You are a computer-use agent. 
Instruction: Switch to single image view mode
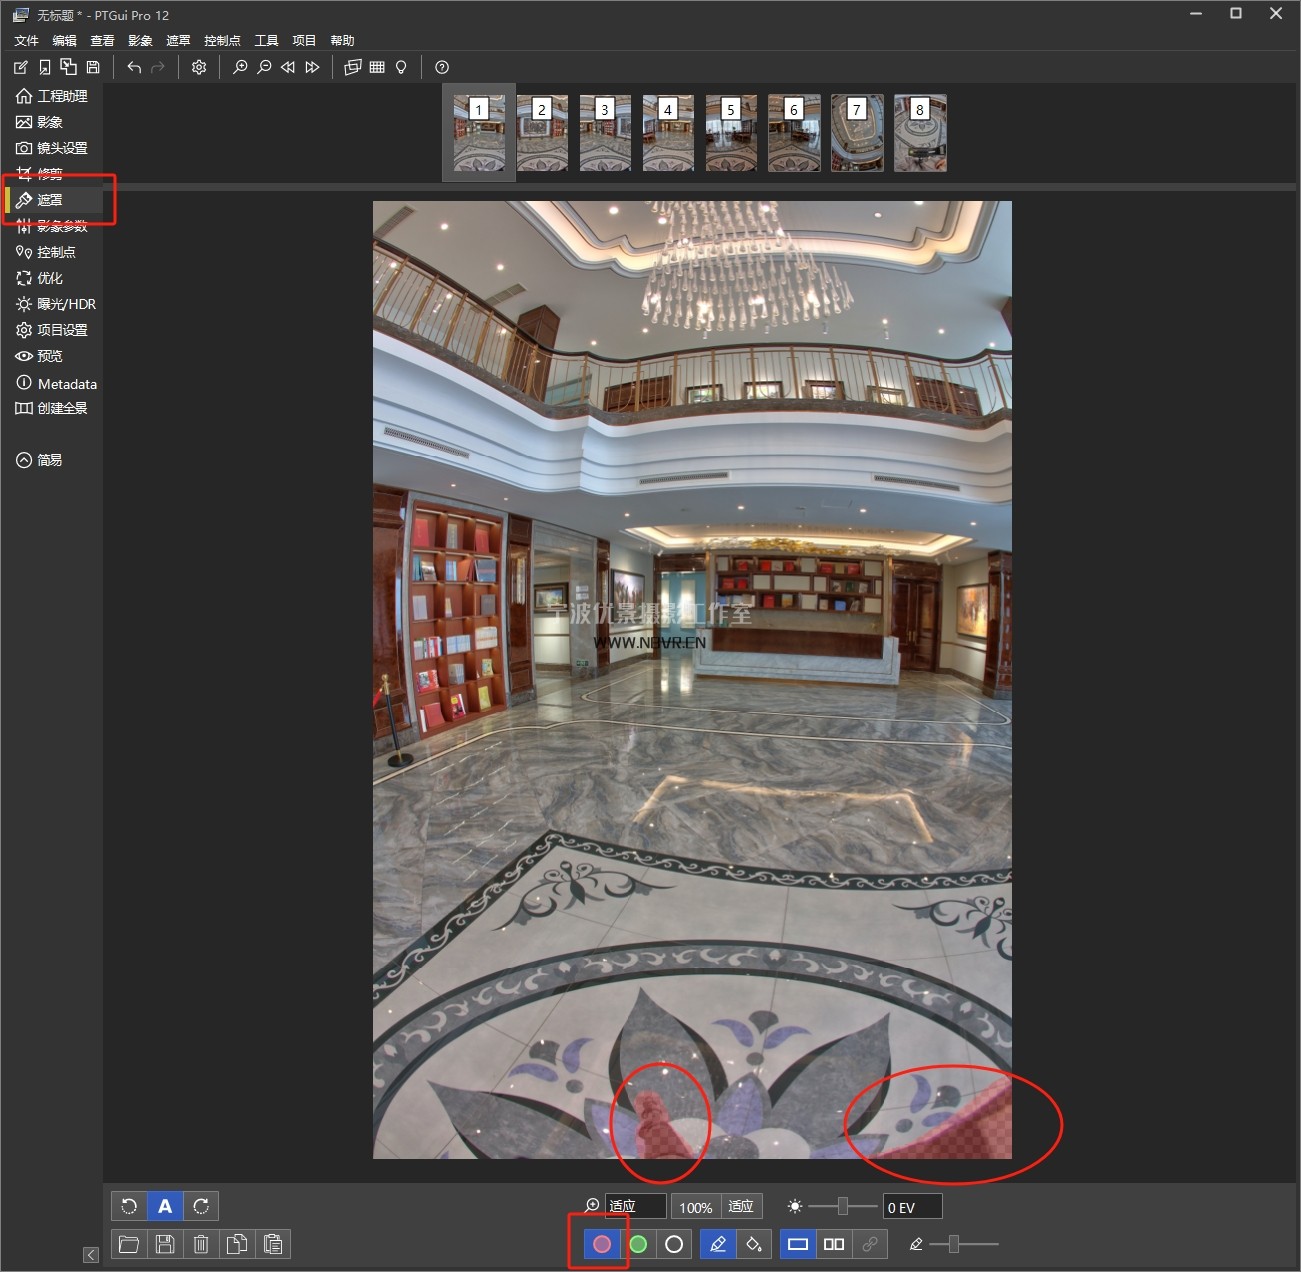click(x=797, y=1244)
